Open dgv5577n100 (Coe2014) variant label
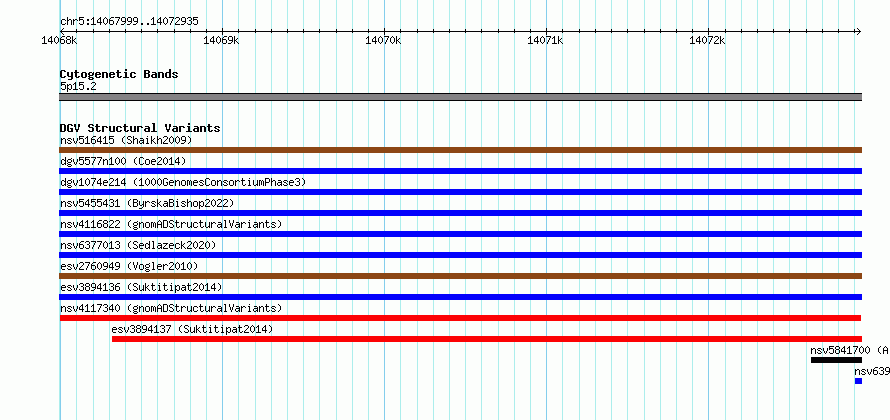890x420 pixels. (x=123, y=161)
